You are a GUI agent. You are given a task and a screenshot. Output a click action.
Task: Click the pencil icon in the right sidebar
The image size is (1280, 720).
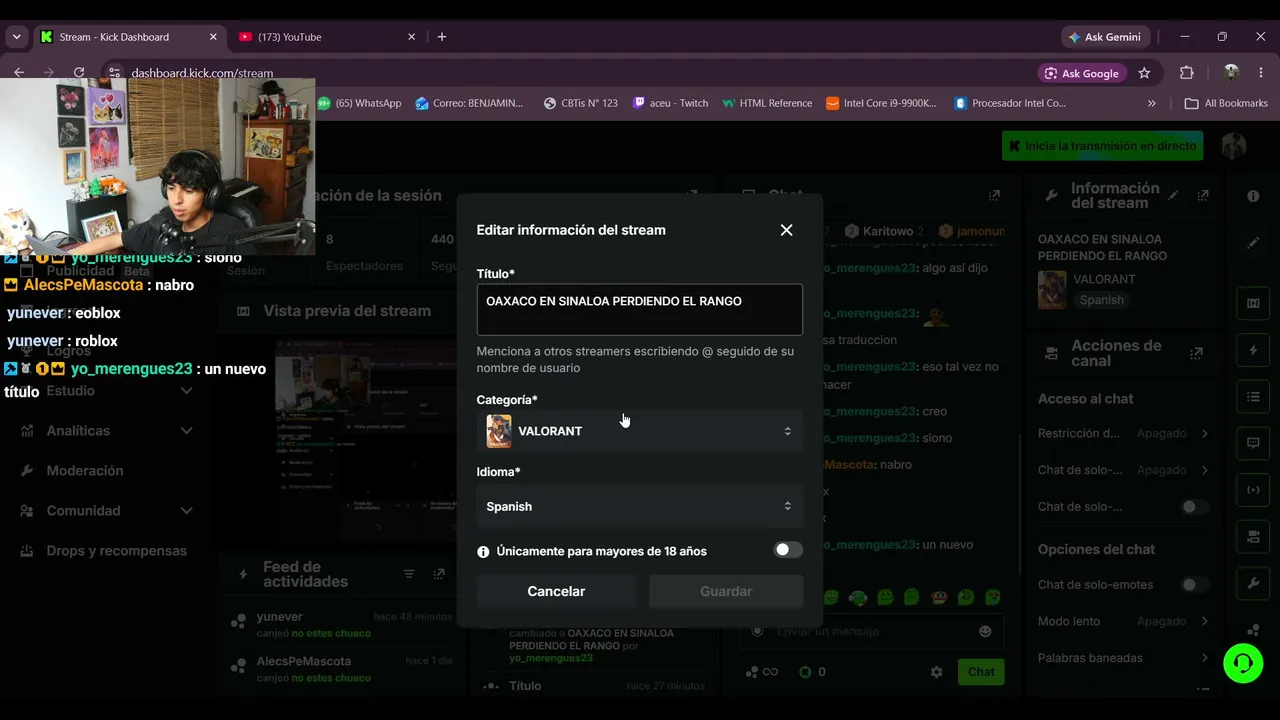[1253, 243]
